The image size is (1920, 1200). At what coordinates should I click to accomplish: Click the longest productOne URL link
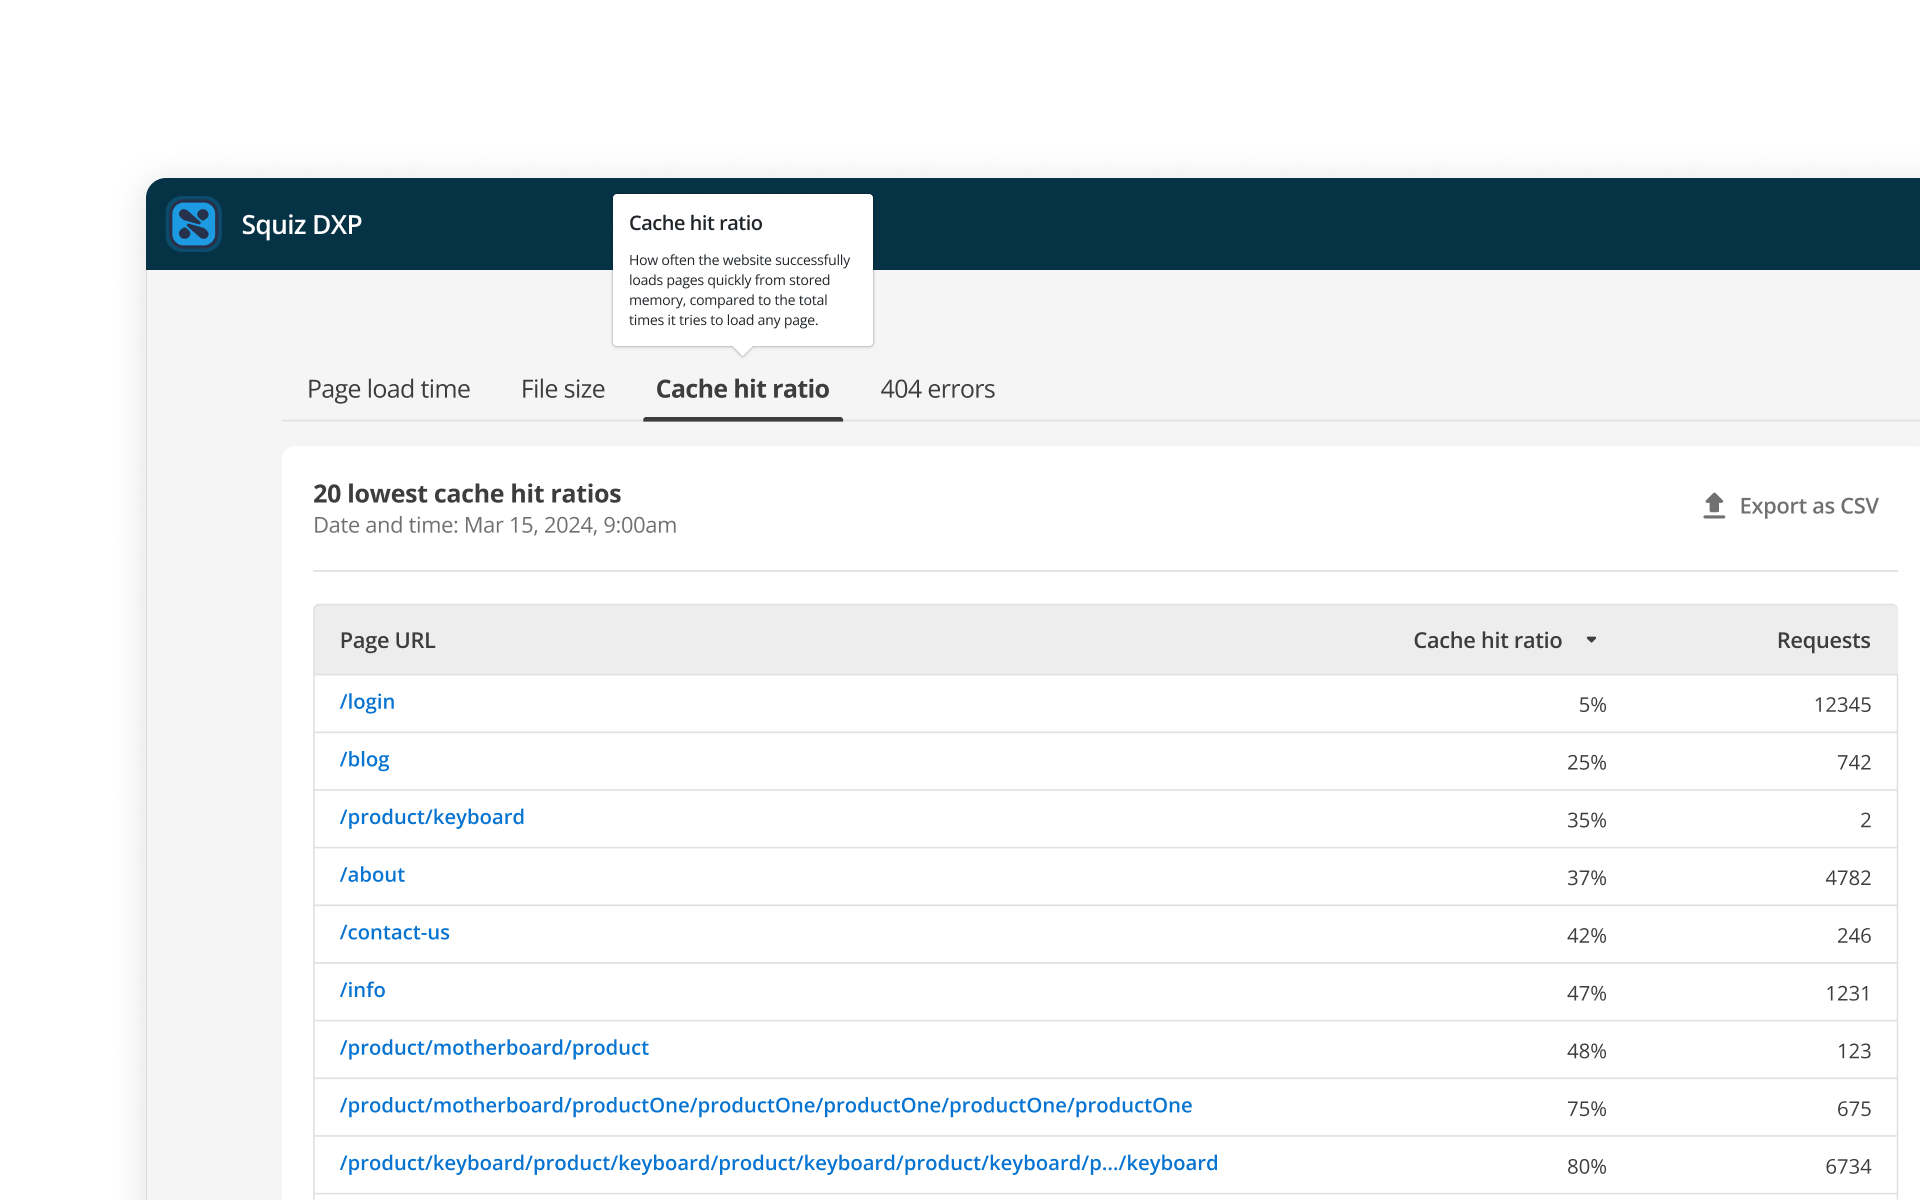tap(765, 1106)
